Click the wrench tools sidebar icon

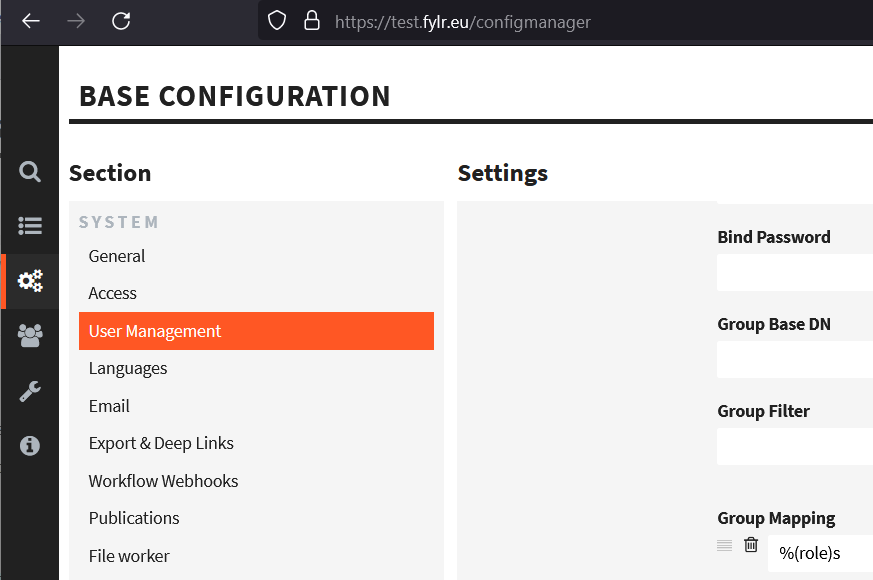[x=30, y=391]
